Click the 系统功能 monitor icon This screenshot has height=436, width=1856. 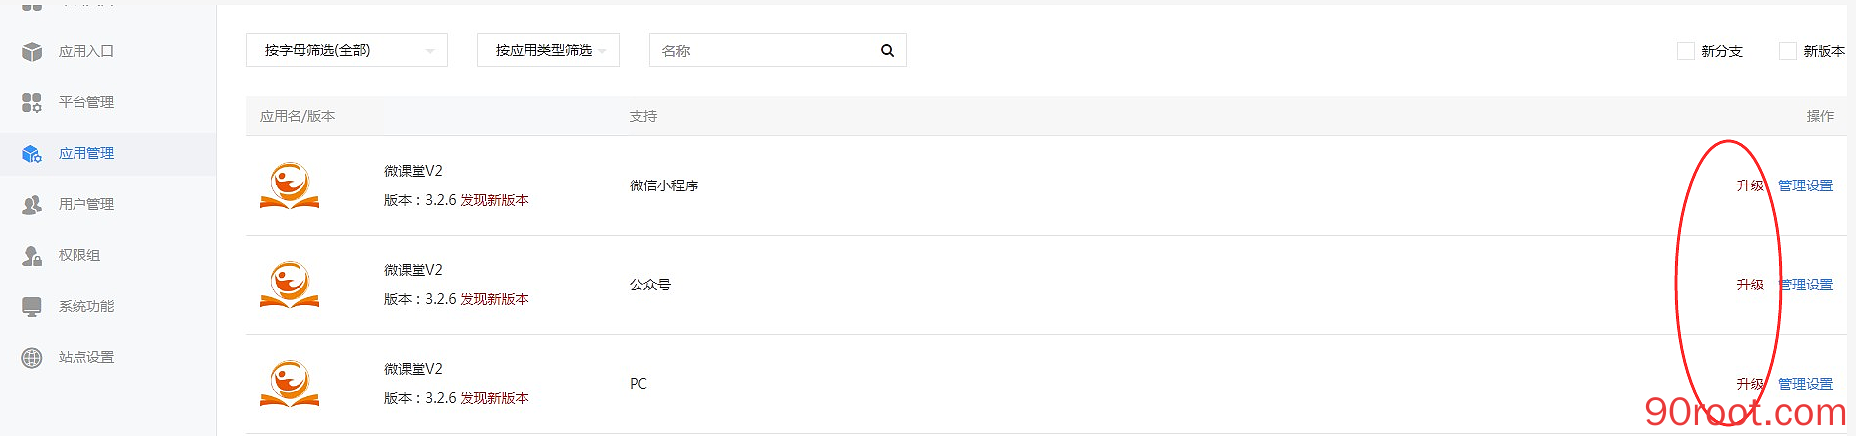coord(32,306)
